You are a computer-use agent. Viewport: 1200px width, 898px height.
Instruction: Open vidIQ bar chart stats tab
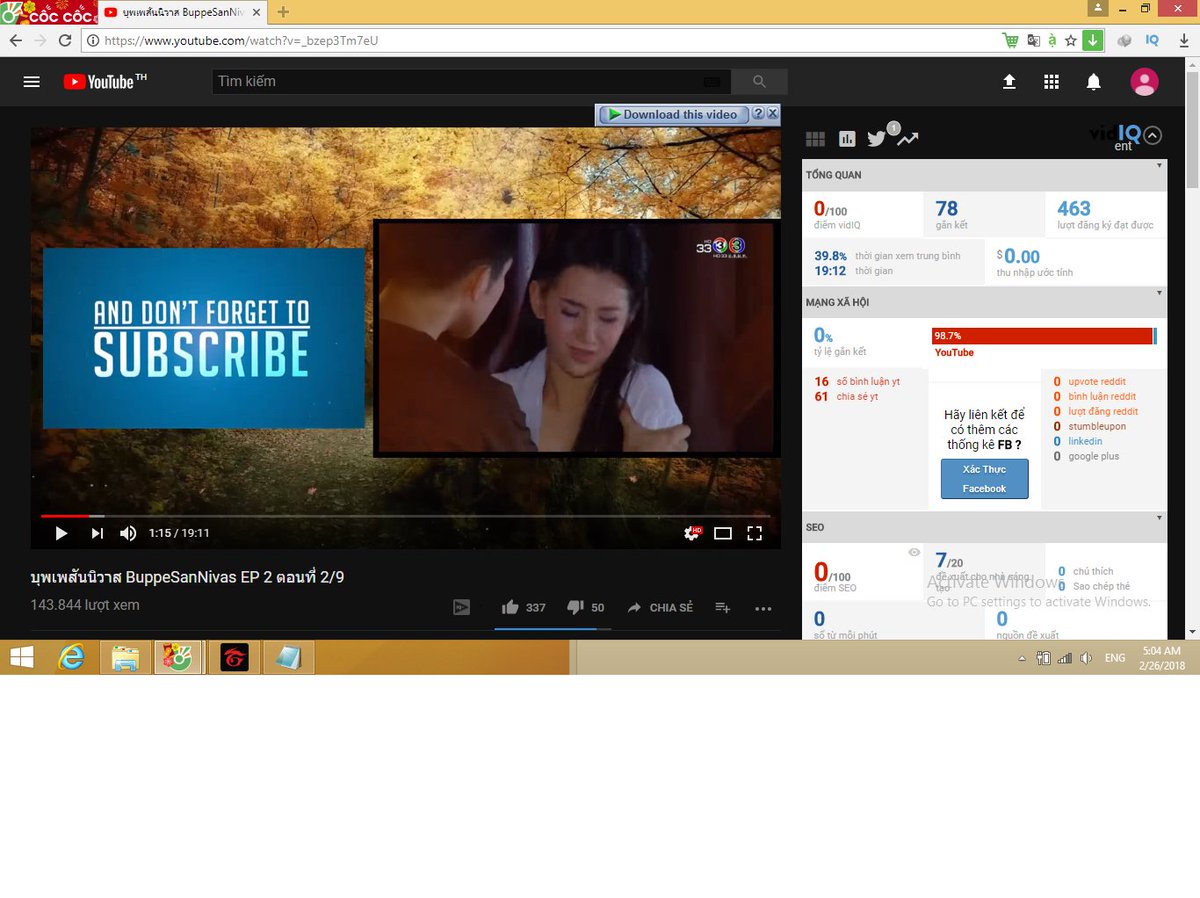coord(847,139)
